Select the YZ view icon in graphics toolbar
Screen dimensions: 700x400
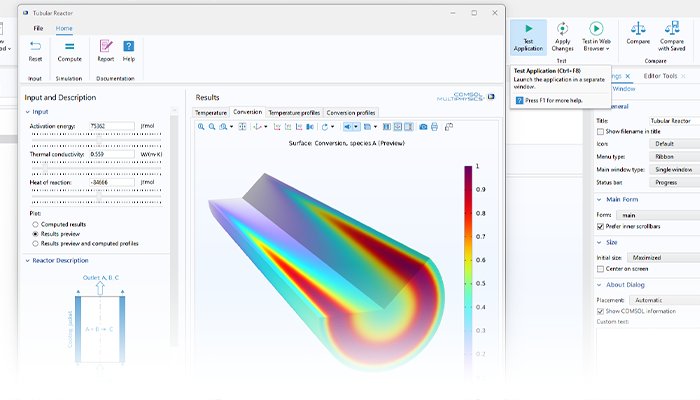[288, 127]
